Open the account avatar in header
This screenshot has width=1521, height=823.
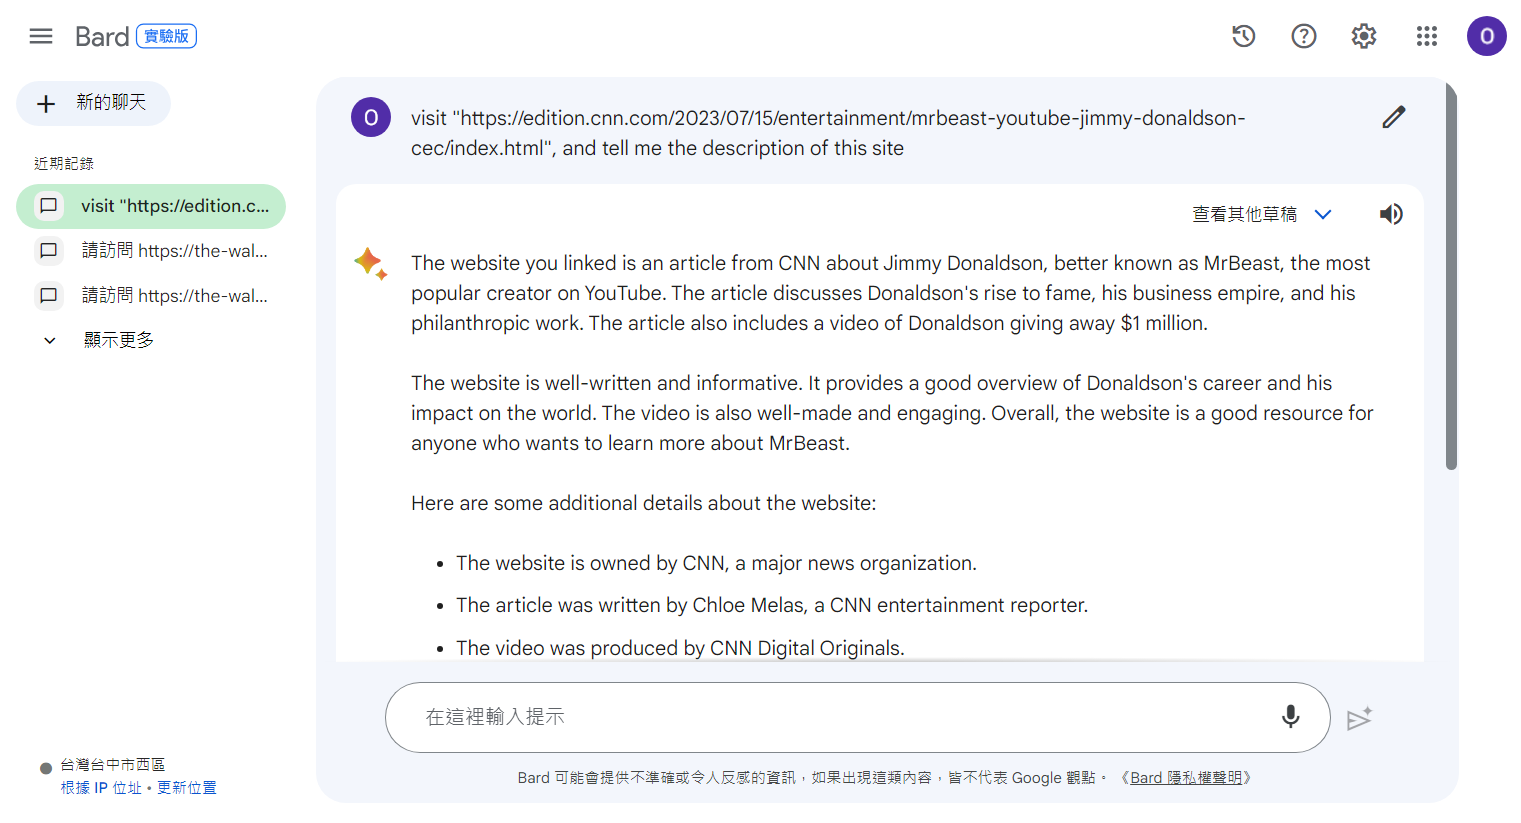click(x=1486, y=36)
